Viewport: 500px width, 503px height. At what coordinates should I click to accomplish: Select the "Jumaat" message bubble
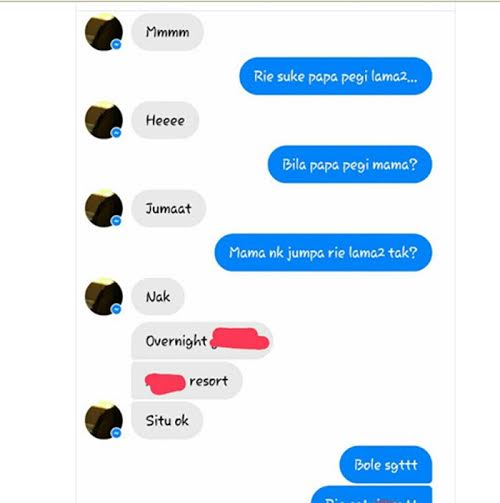point(169,208)
